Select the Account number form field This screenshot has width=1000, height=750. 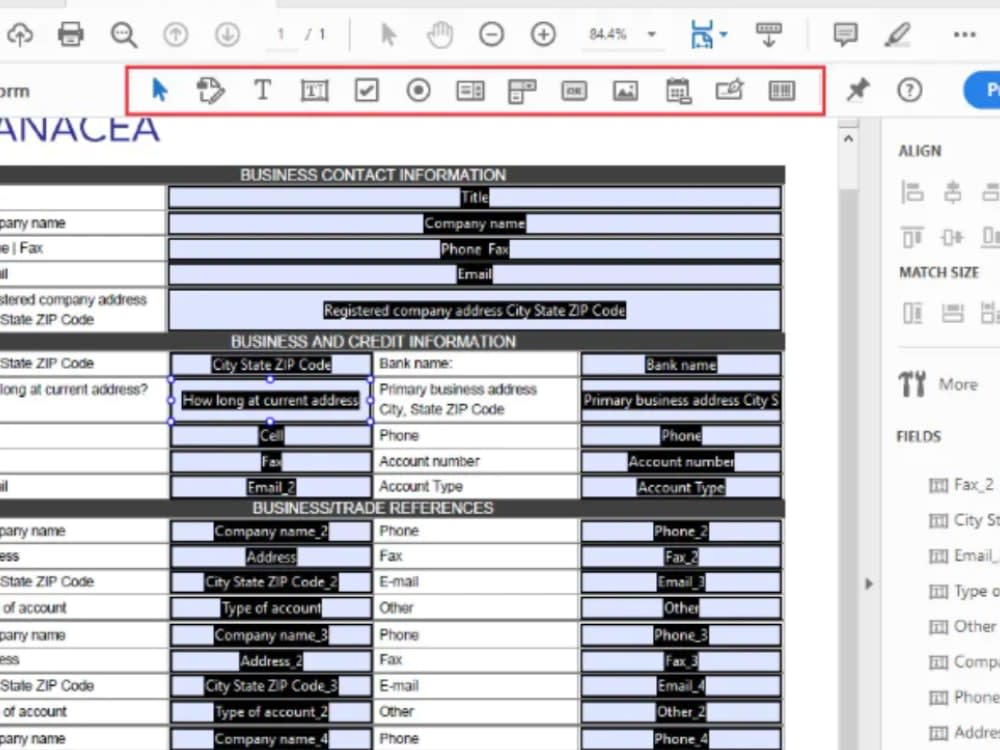[681, 462]
